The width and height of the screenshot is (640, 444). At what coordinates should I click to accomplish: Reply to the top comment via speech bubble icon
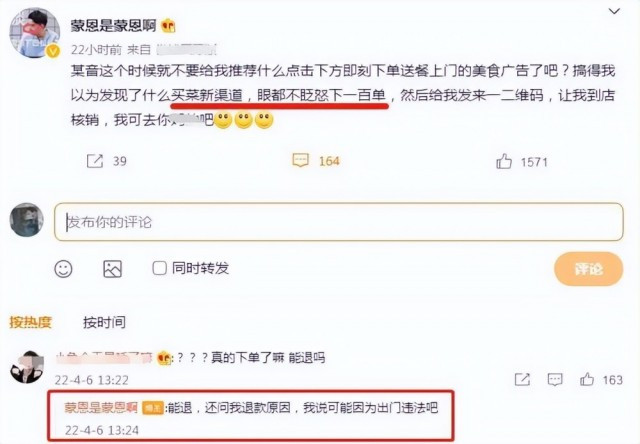click(x=555, y=380)
